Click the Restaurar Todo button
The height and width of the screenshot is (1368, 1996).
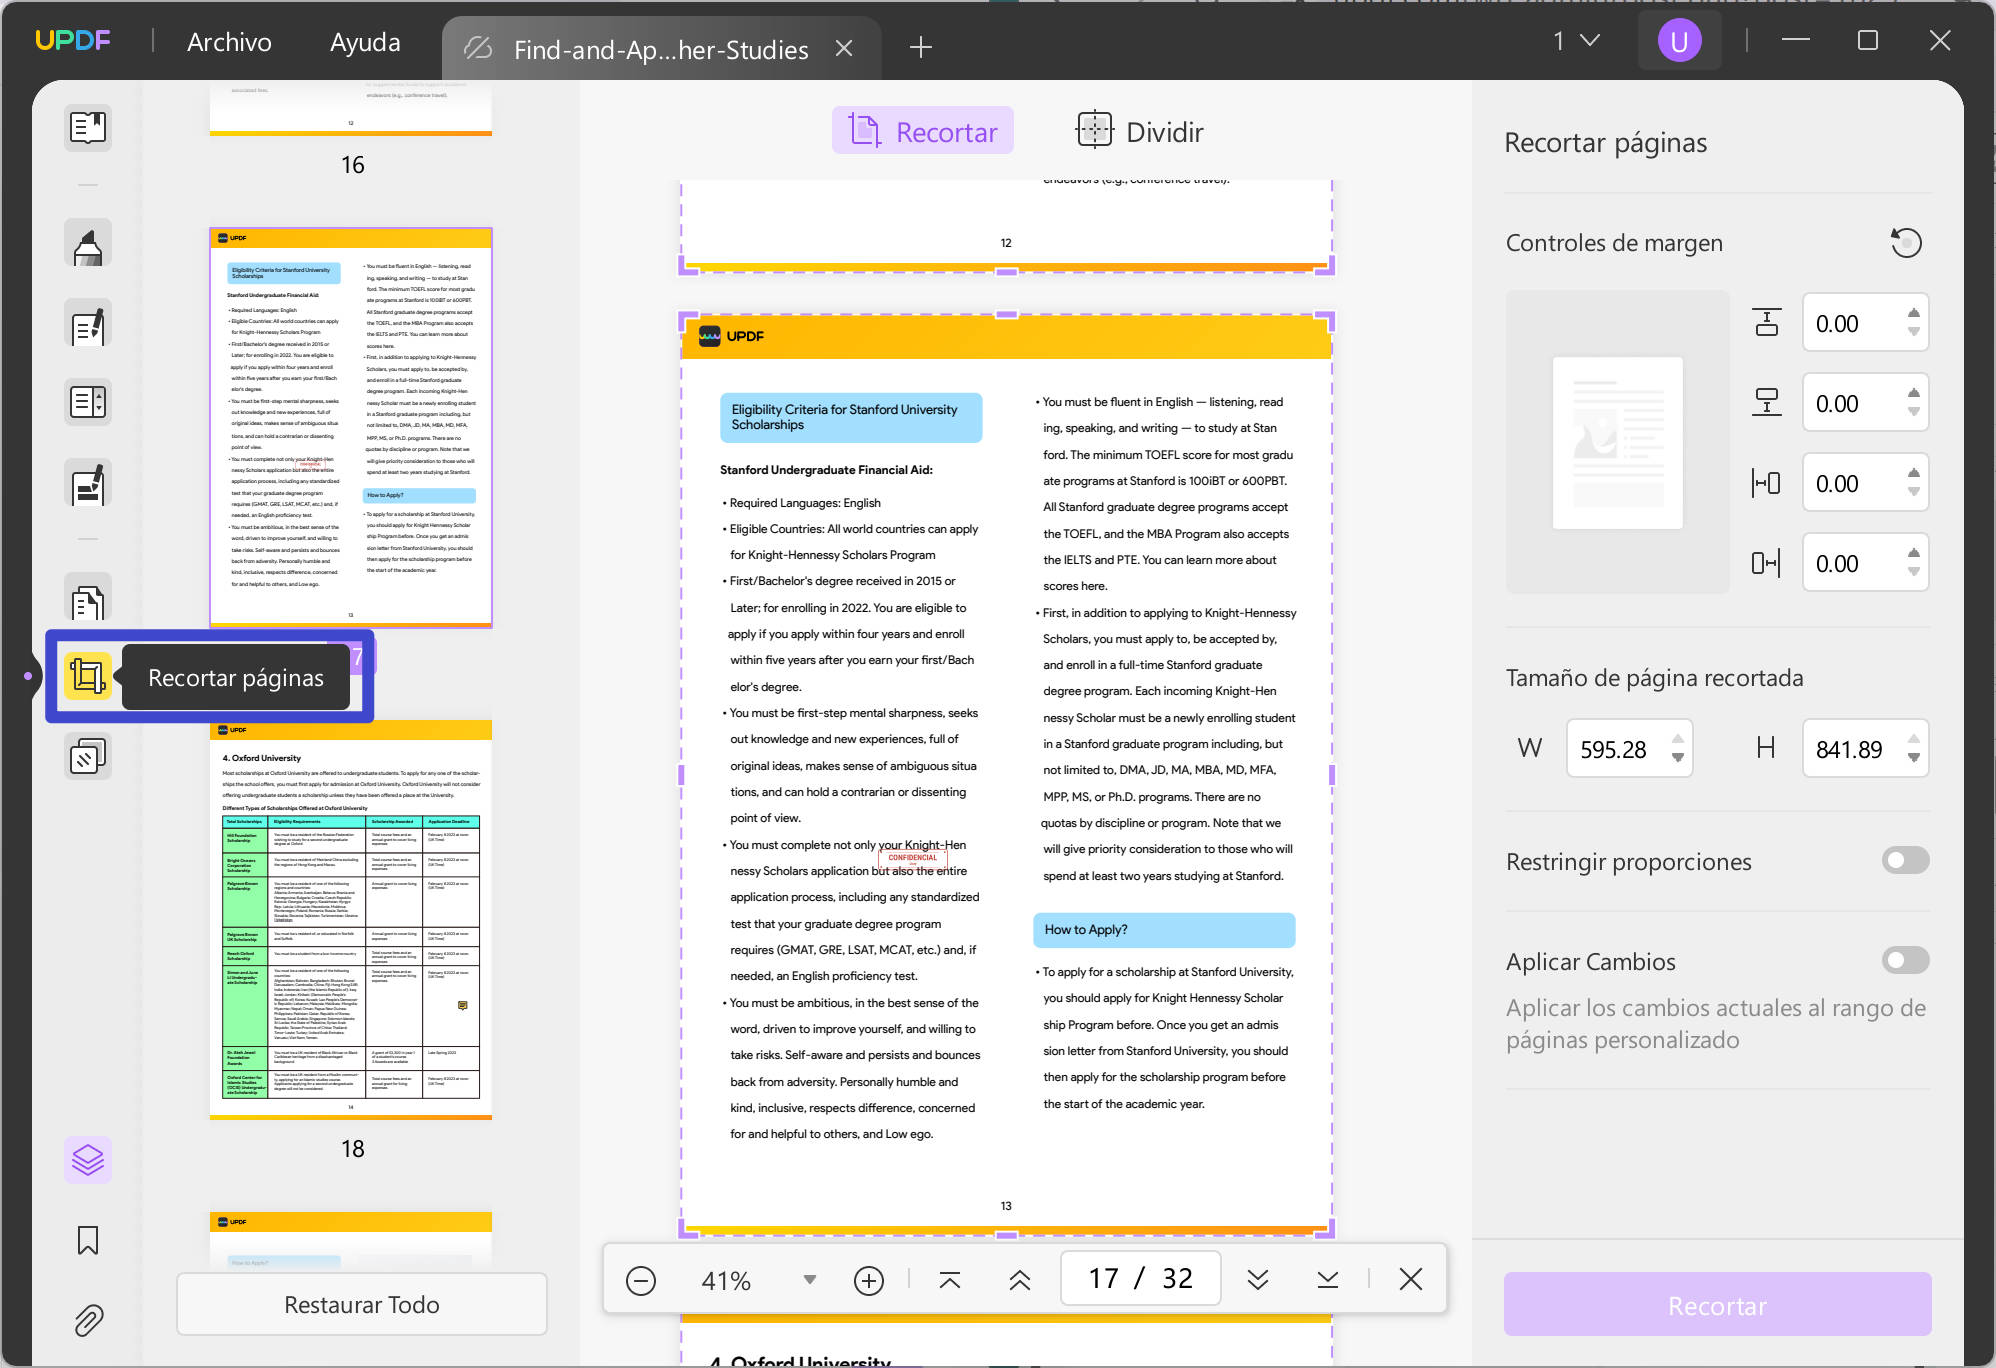click(x=362, y=1305)
